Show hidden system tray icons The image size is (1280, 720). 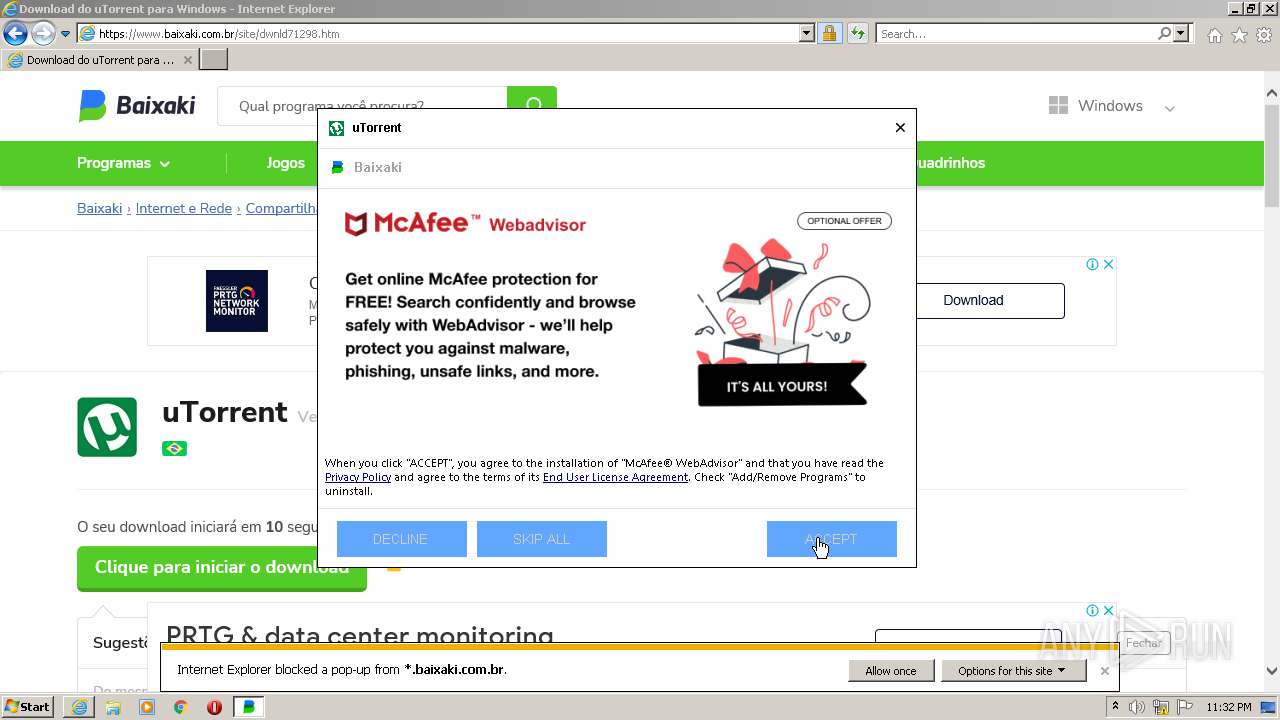click(1115, 707)
